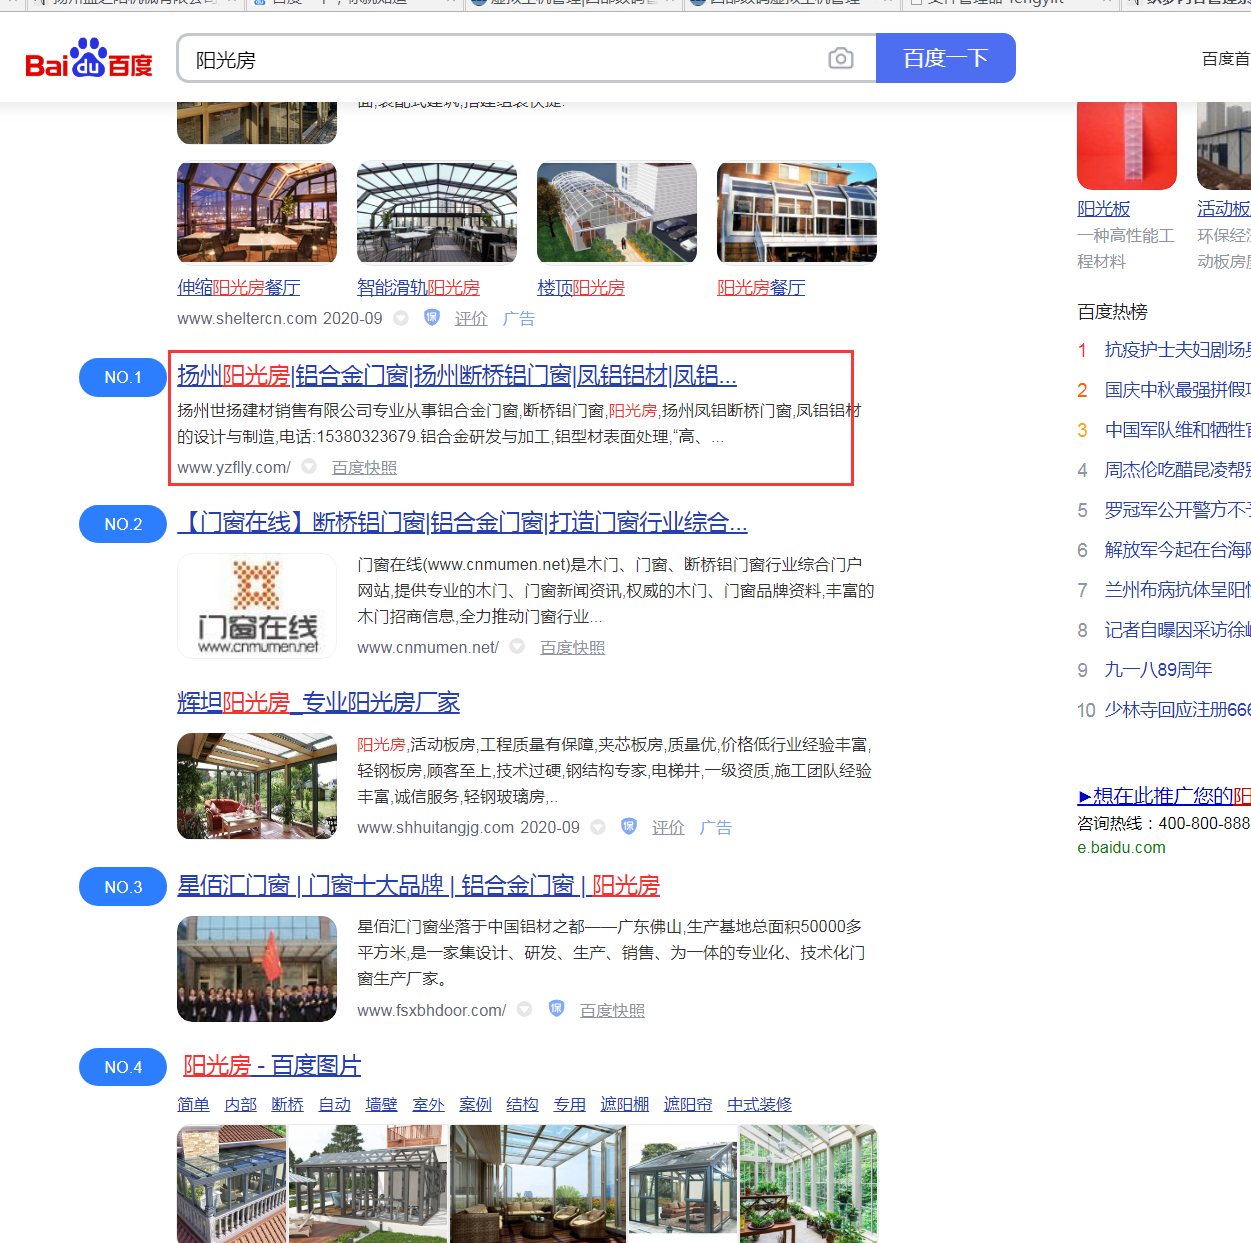Click the shield icon beside www.sheltercn.com
Screen dimensions: 1251x1243
pyautogui.click(x=432, y=318)
